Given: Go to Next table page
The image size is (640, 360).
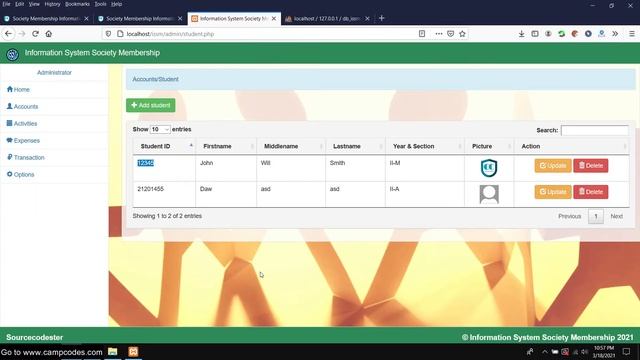Looking at the screenshot, I should click(616, 216).
